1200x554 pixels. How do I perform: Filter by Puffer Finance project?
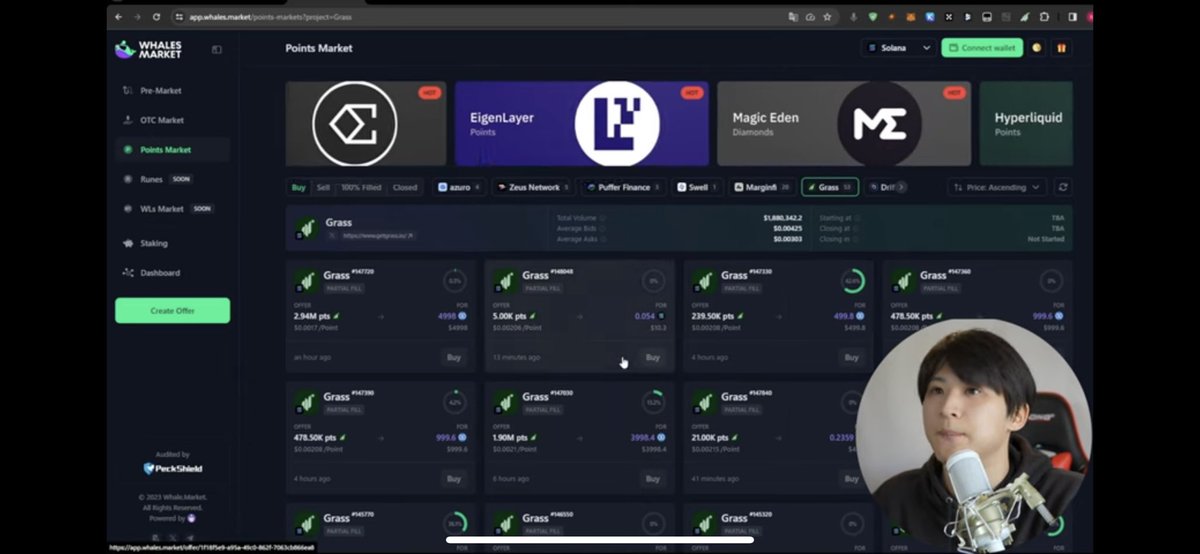point(622,187)
